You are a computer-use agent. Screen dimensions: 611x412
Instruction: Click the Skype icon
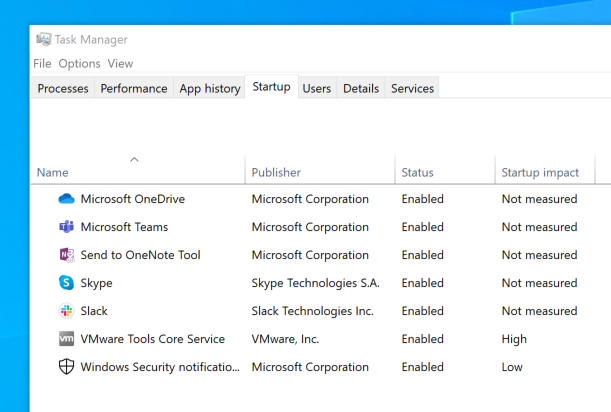[x=66, y=283]
